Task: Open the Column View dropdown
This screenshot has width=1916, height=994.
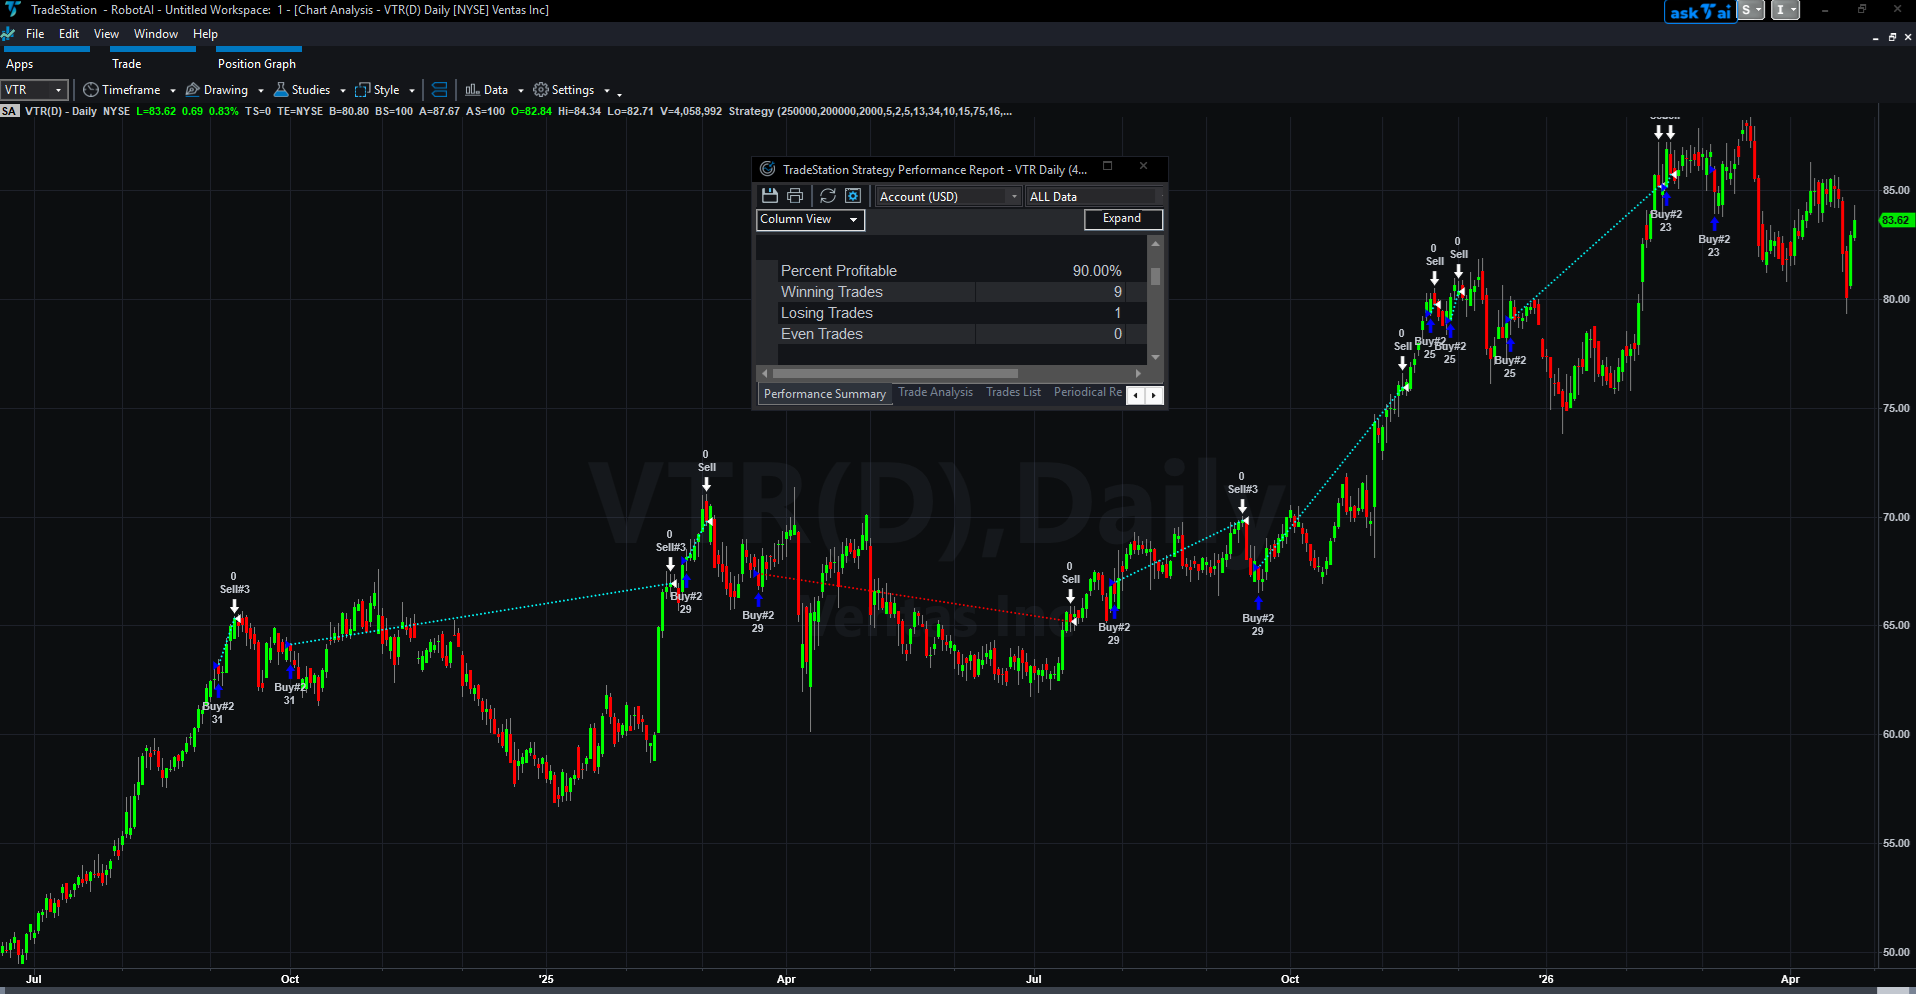Action: 810,220
